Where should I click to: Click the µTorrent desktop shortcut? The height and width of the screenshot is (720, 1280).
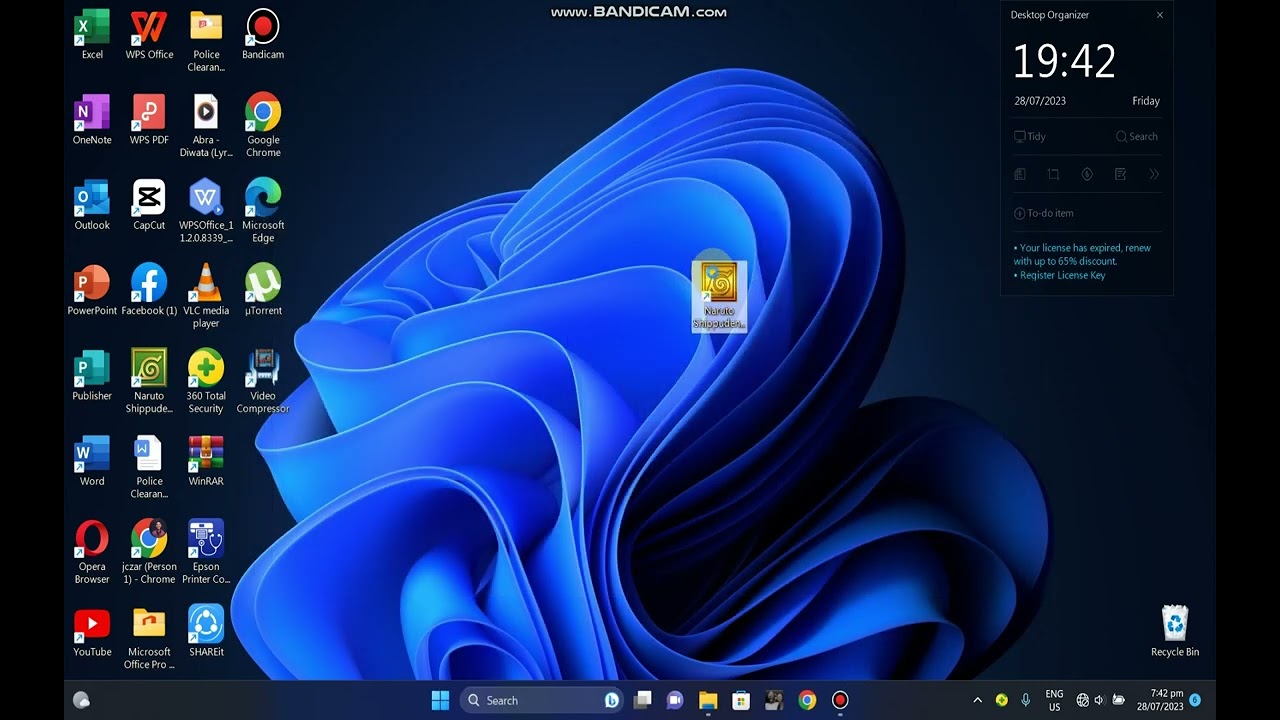tap(263, 290)
